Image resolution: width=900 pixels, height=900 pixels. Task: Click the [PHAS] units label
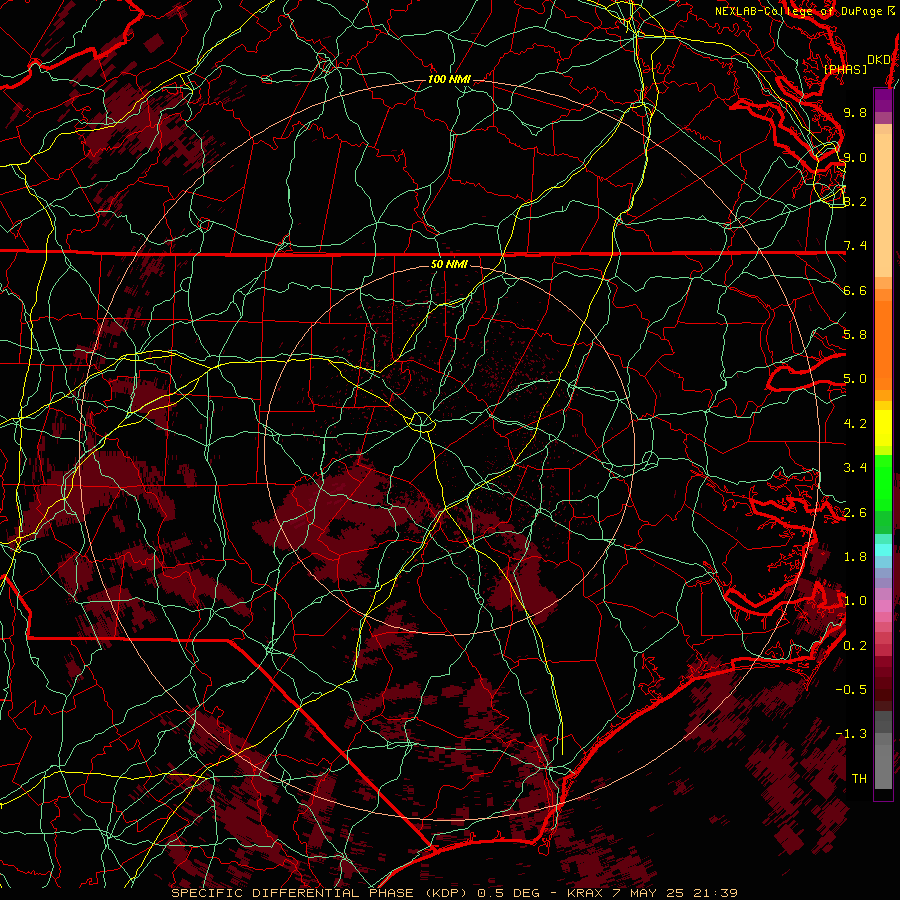[845, 70]
